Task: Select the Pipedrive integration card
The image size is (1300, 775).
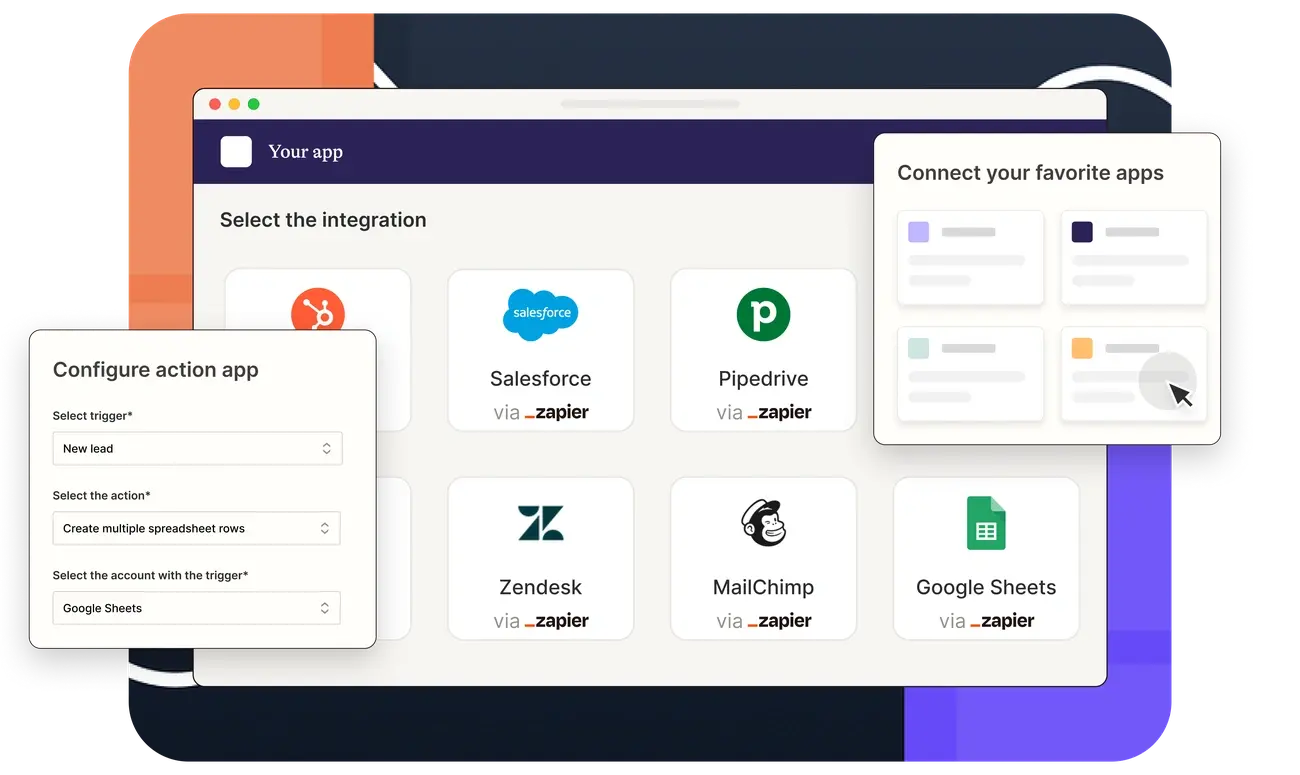Action: pos(763,350)
